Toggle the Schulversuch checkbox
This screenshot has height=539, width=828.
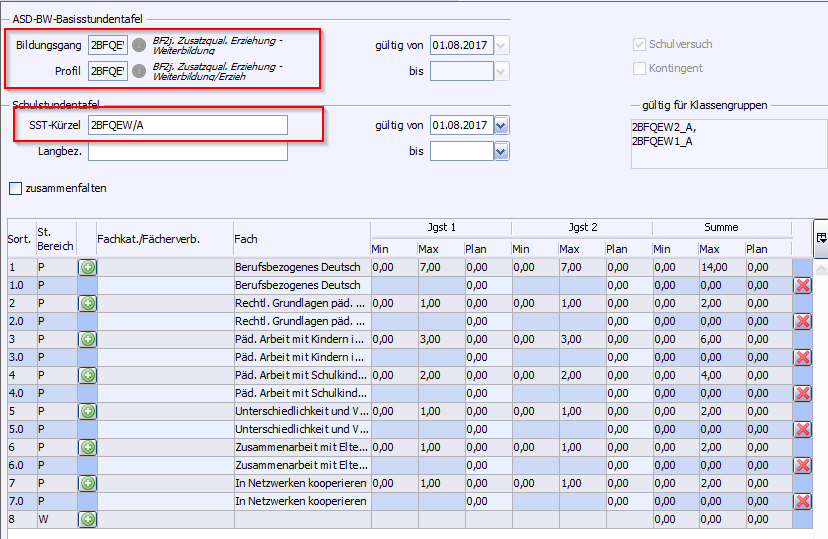click(640, 45)
